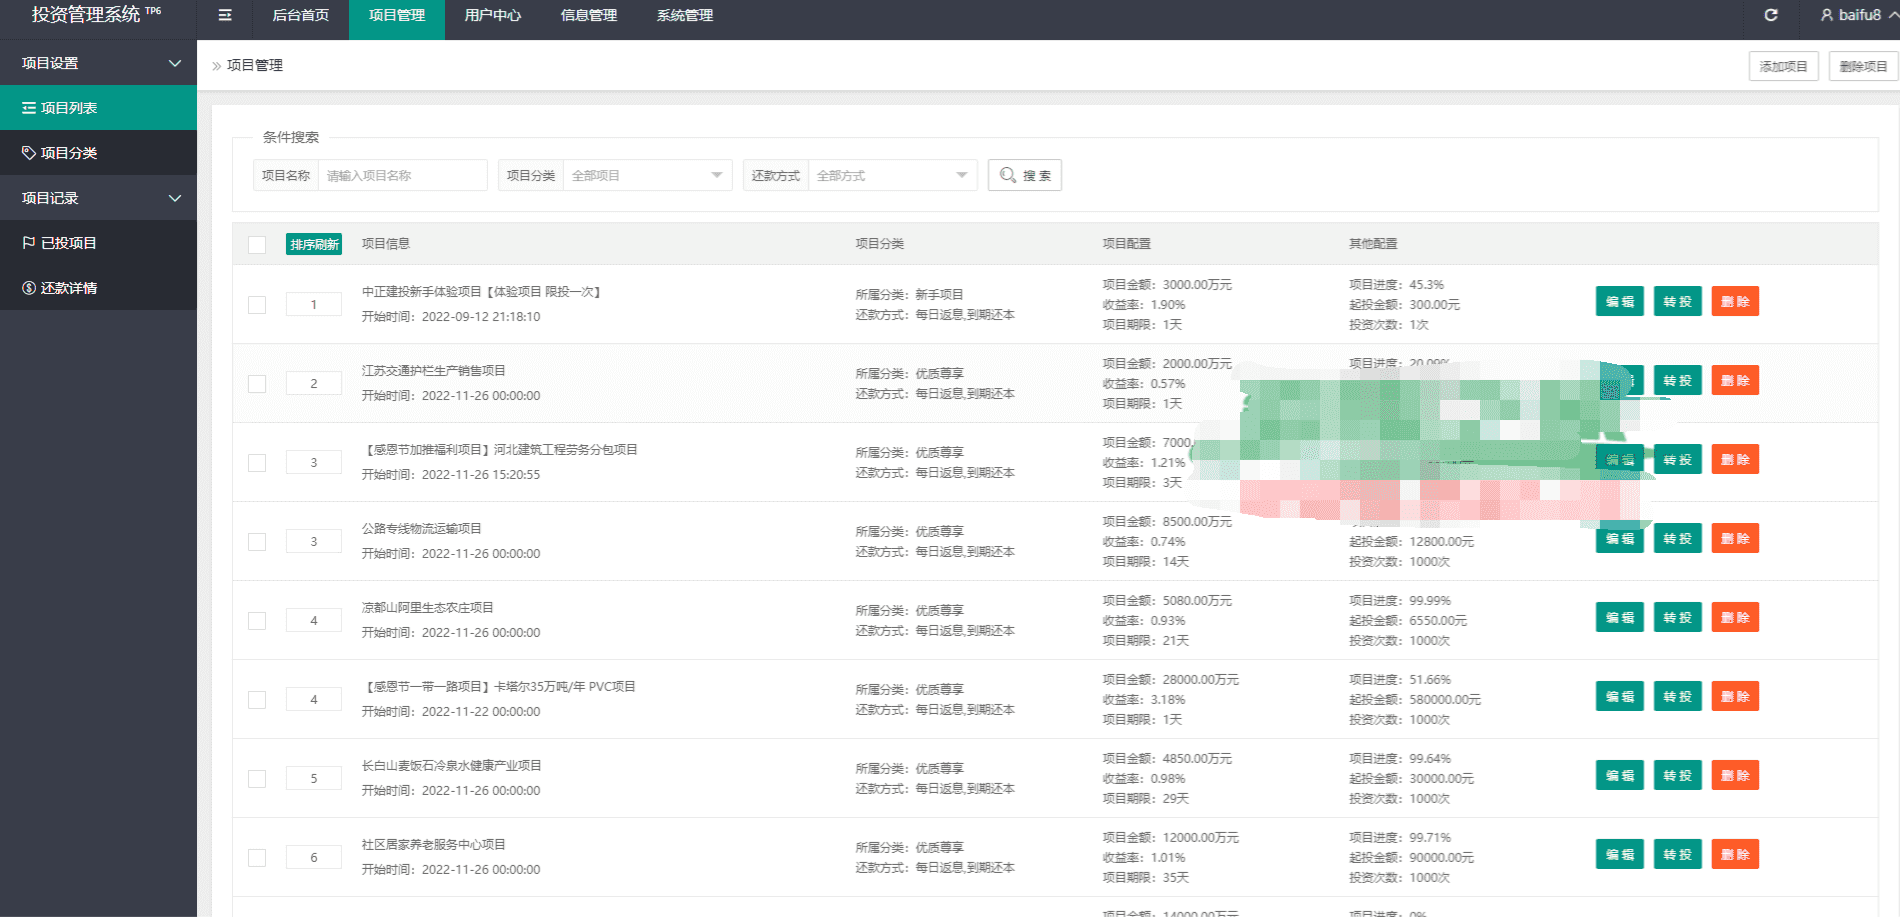Open 项目列表 in the sidebar

(98, 108)
